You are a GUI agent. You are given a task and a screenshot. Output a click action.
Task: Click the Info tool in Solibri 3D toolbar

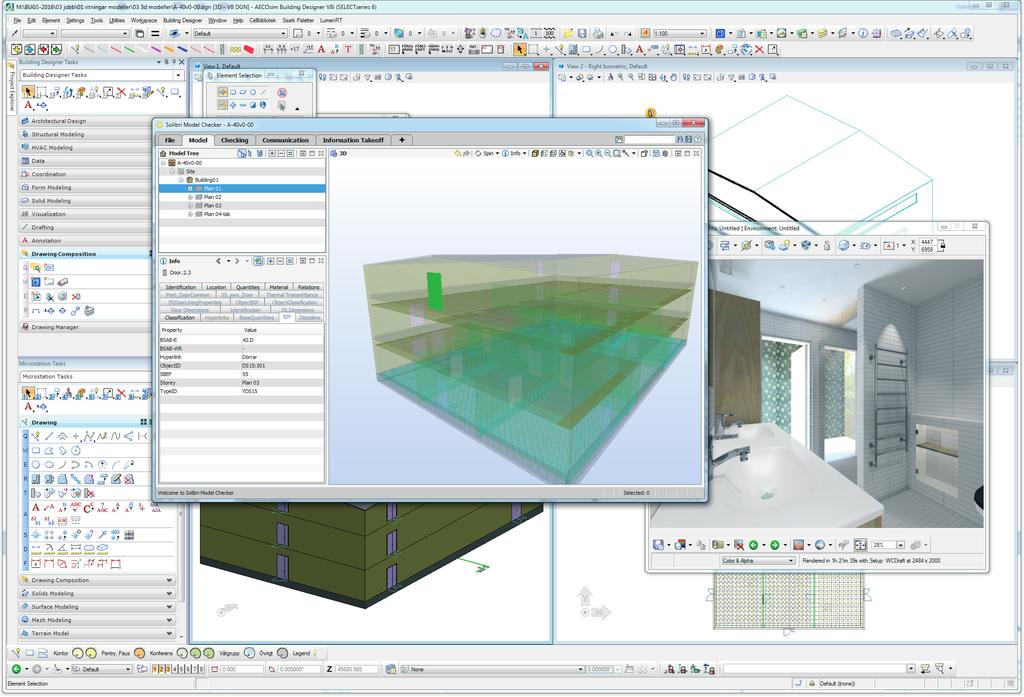click(512, 154)
